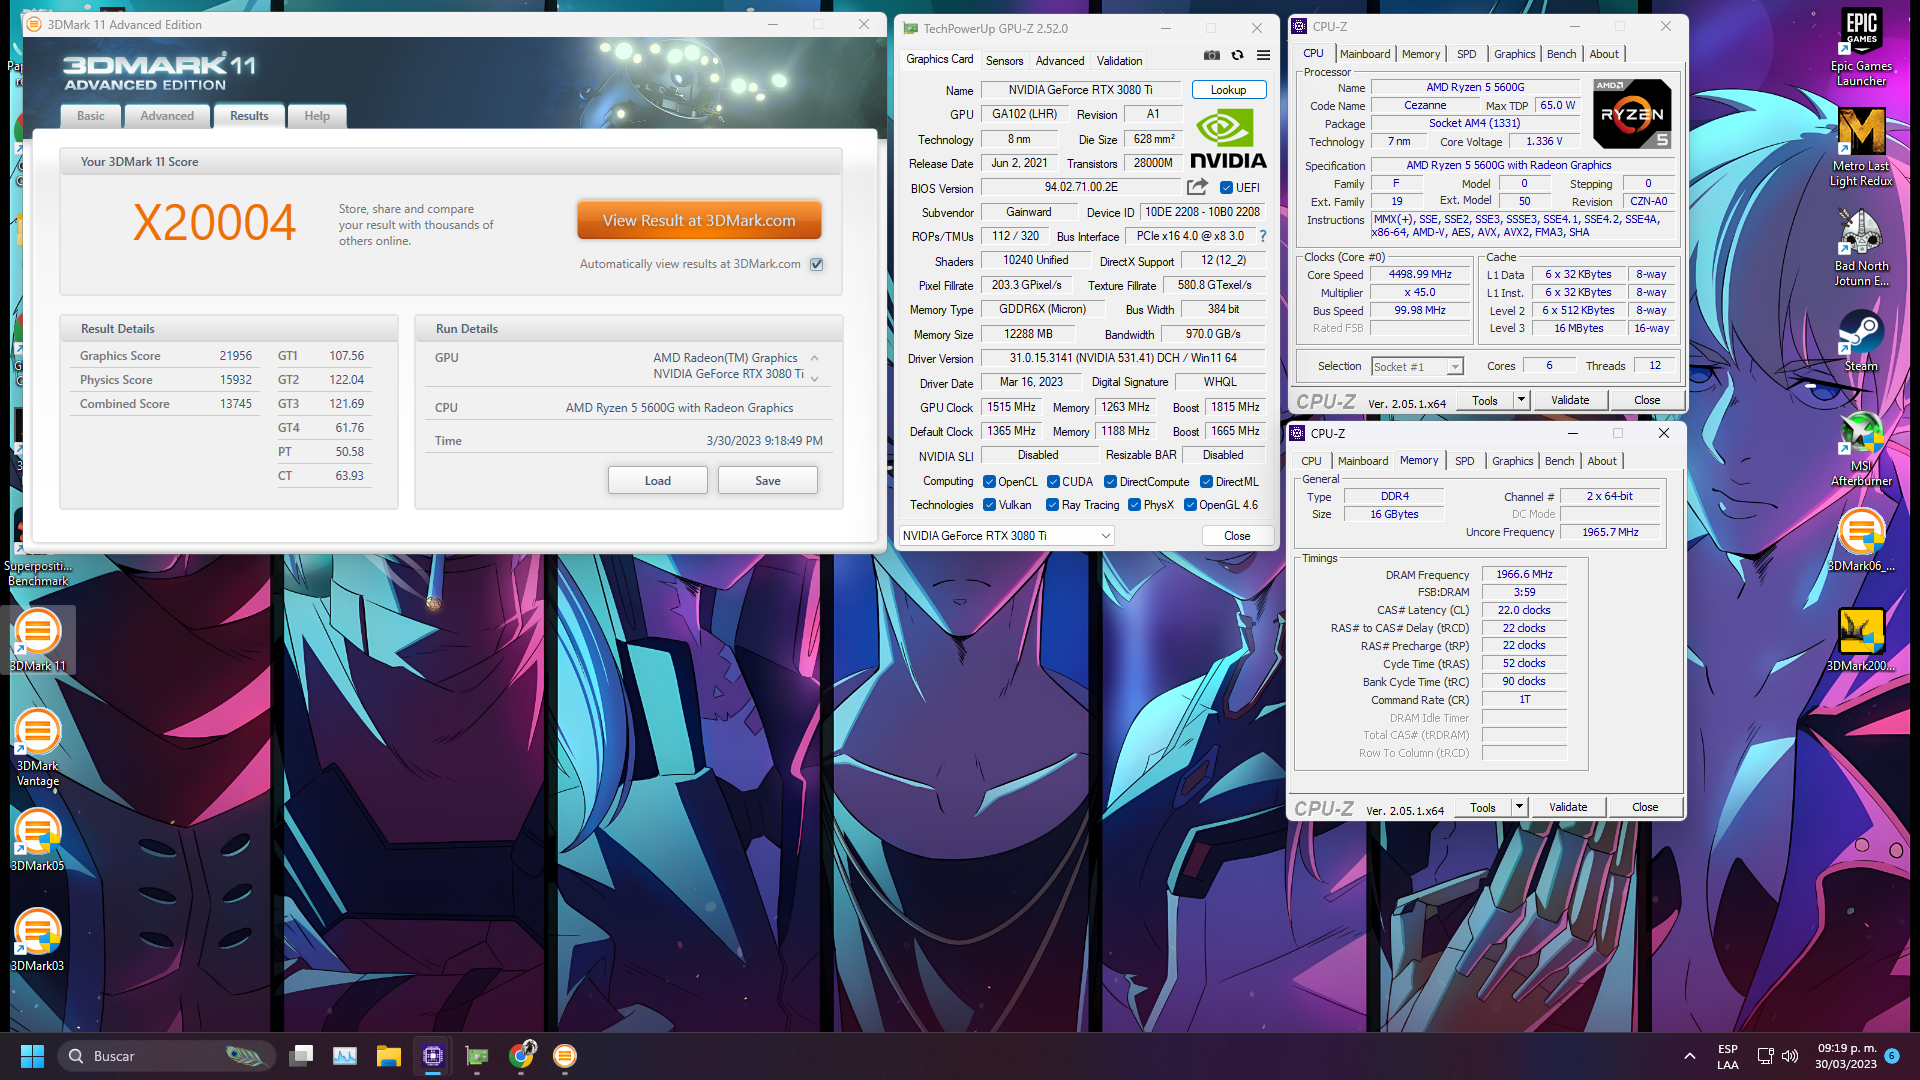Open File Explorer from the taskbar
Viewport: 1920px width, 1080px height.
tap(388, 1056)
